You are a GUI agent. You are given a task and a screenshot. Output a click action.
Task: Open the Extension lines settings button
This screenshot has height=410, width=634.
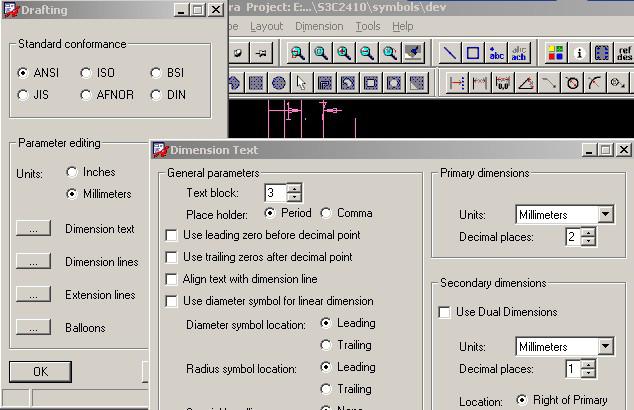[x=34, y=295]
